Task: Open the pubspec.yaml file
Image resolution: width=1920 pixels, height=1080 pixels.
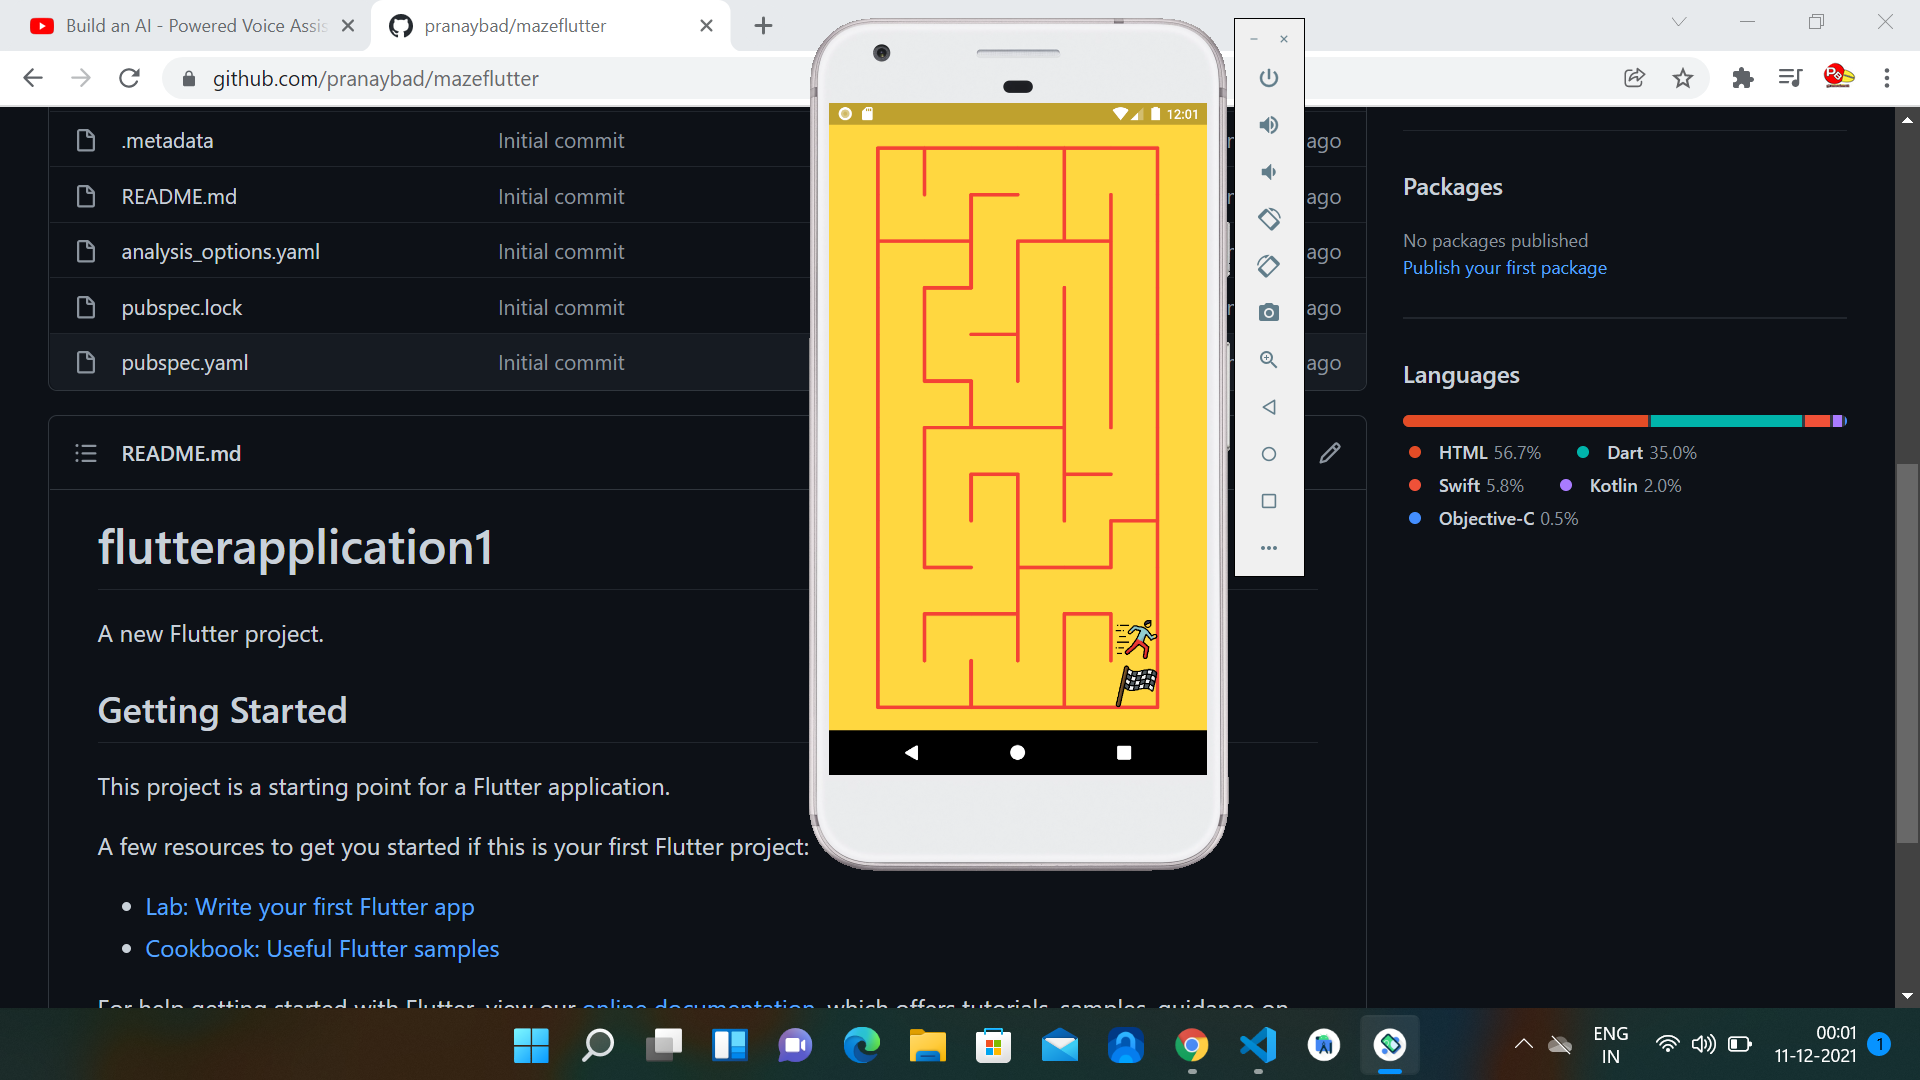Action: pos(184,363)
